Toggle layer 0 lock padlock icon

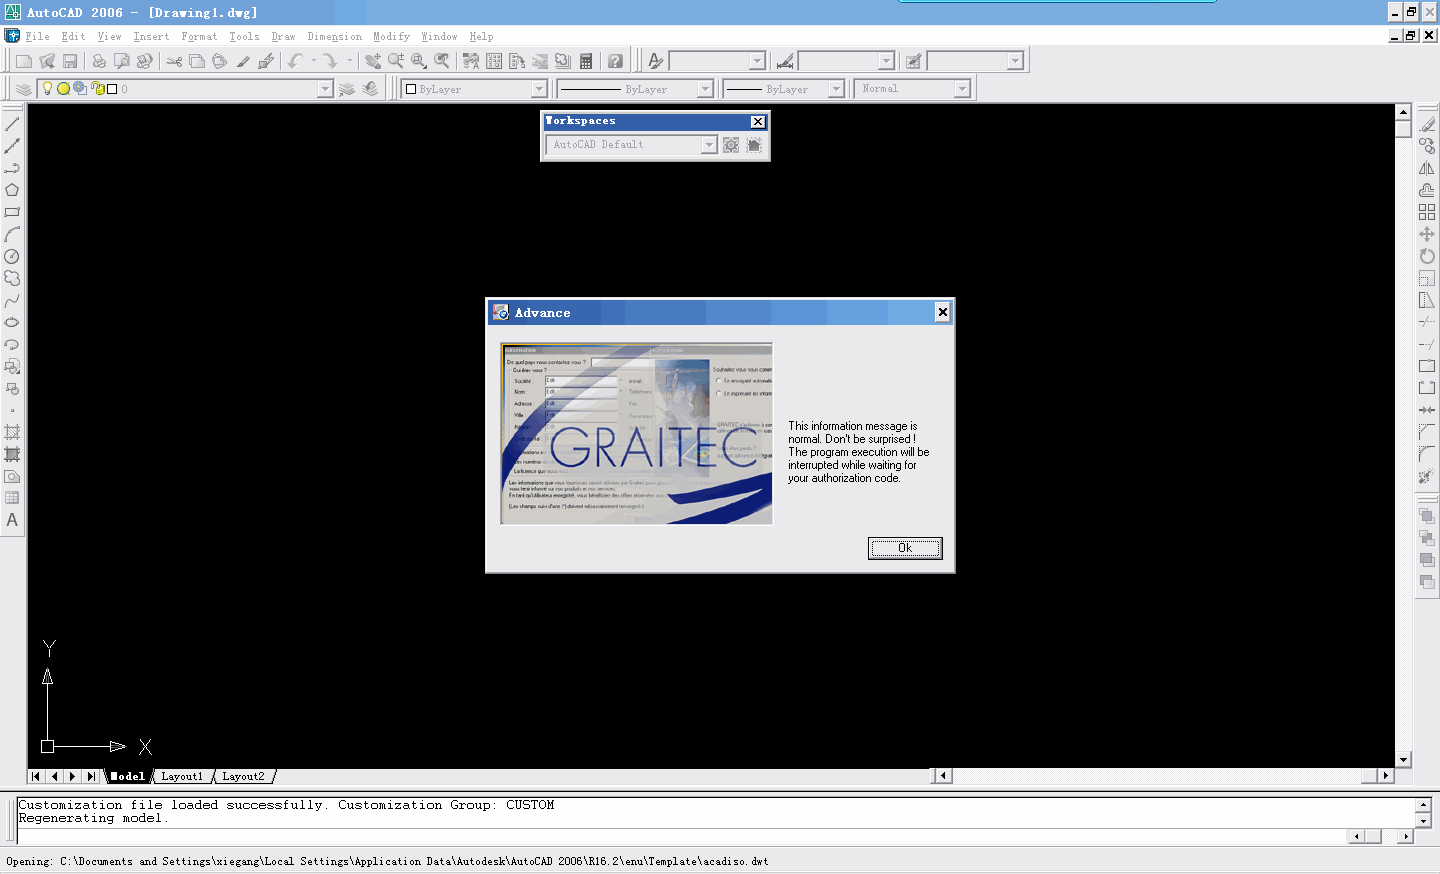pyautogui.click(x=97, y=88)
